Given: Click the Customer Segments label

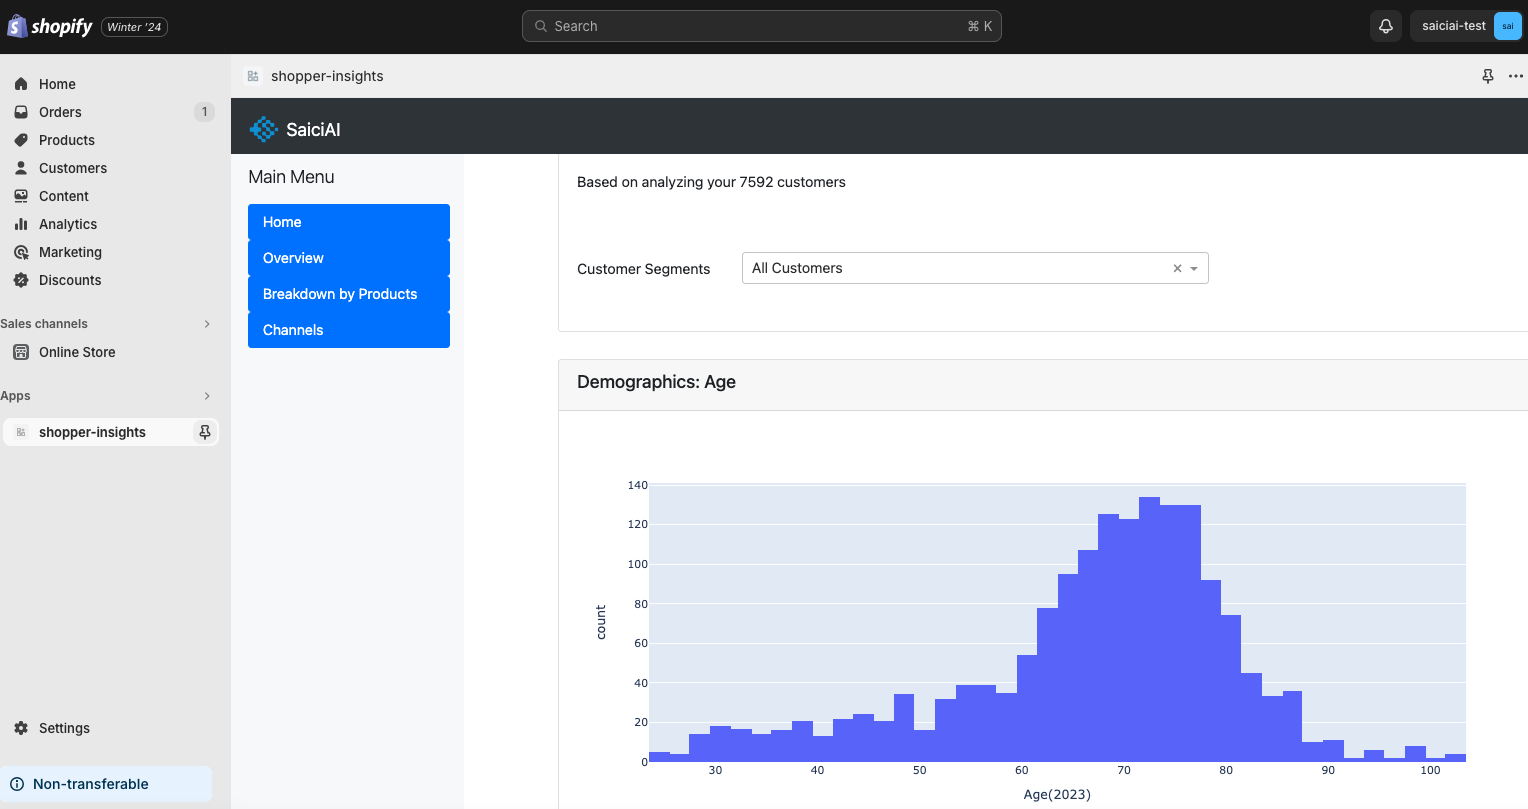Looking at the screenshot, I should (x=643, y=269).
